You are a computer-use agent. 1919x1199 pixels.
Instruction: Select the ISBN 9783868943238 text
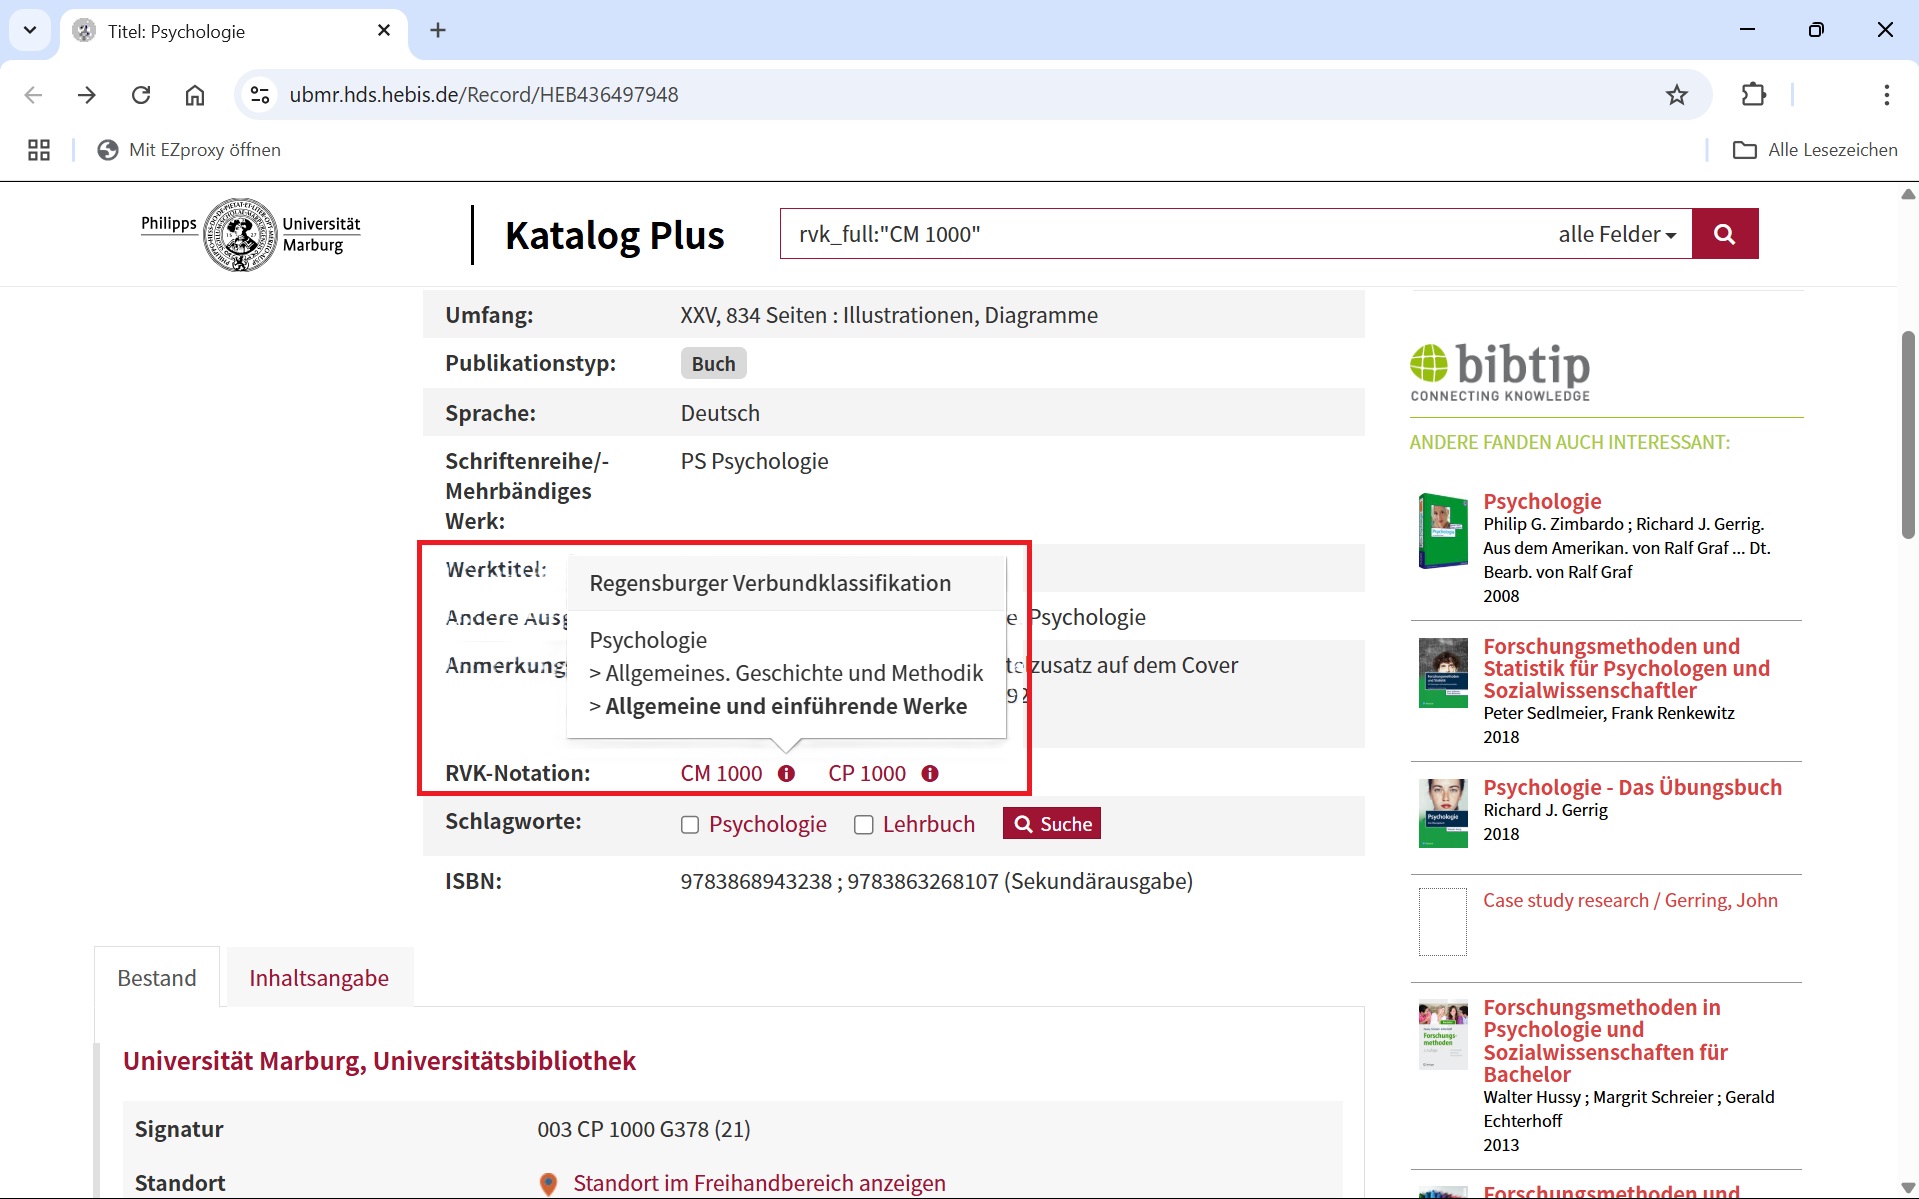coord(756,881)
